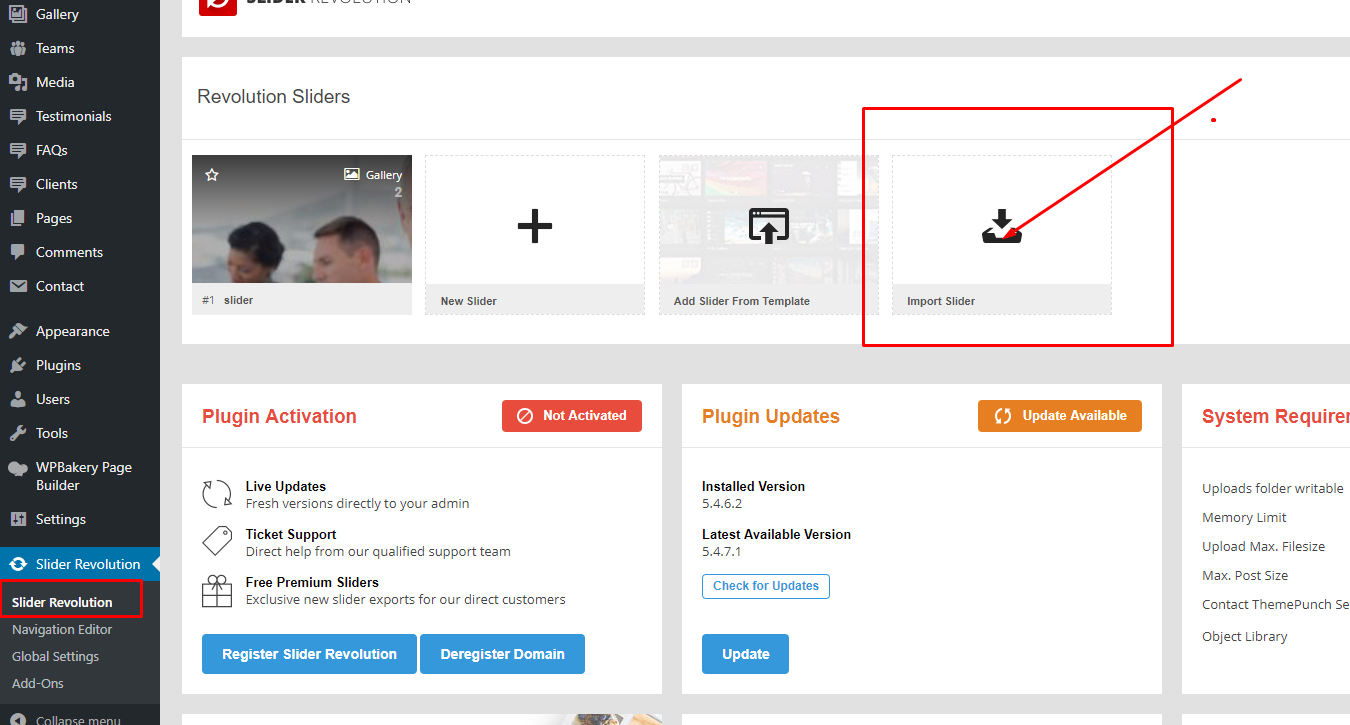
Task: Click the Appearance paintbrush icon in sidebar
Action: tap(18, 331)
